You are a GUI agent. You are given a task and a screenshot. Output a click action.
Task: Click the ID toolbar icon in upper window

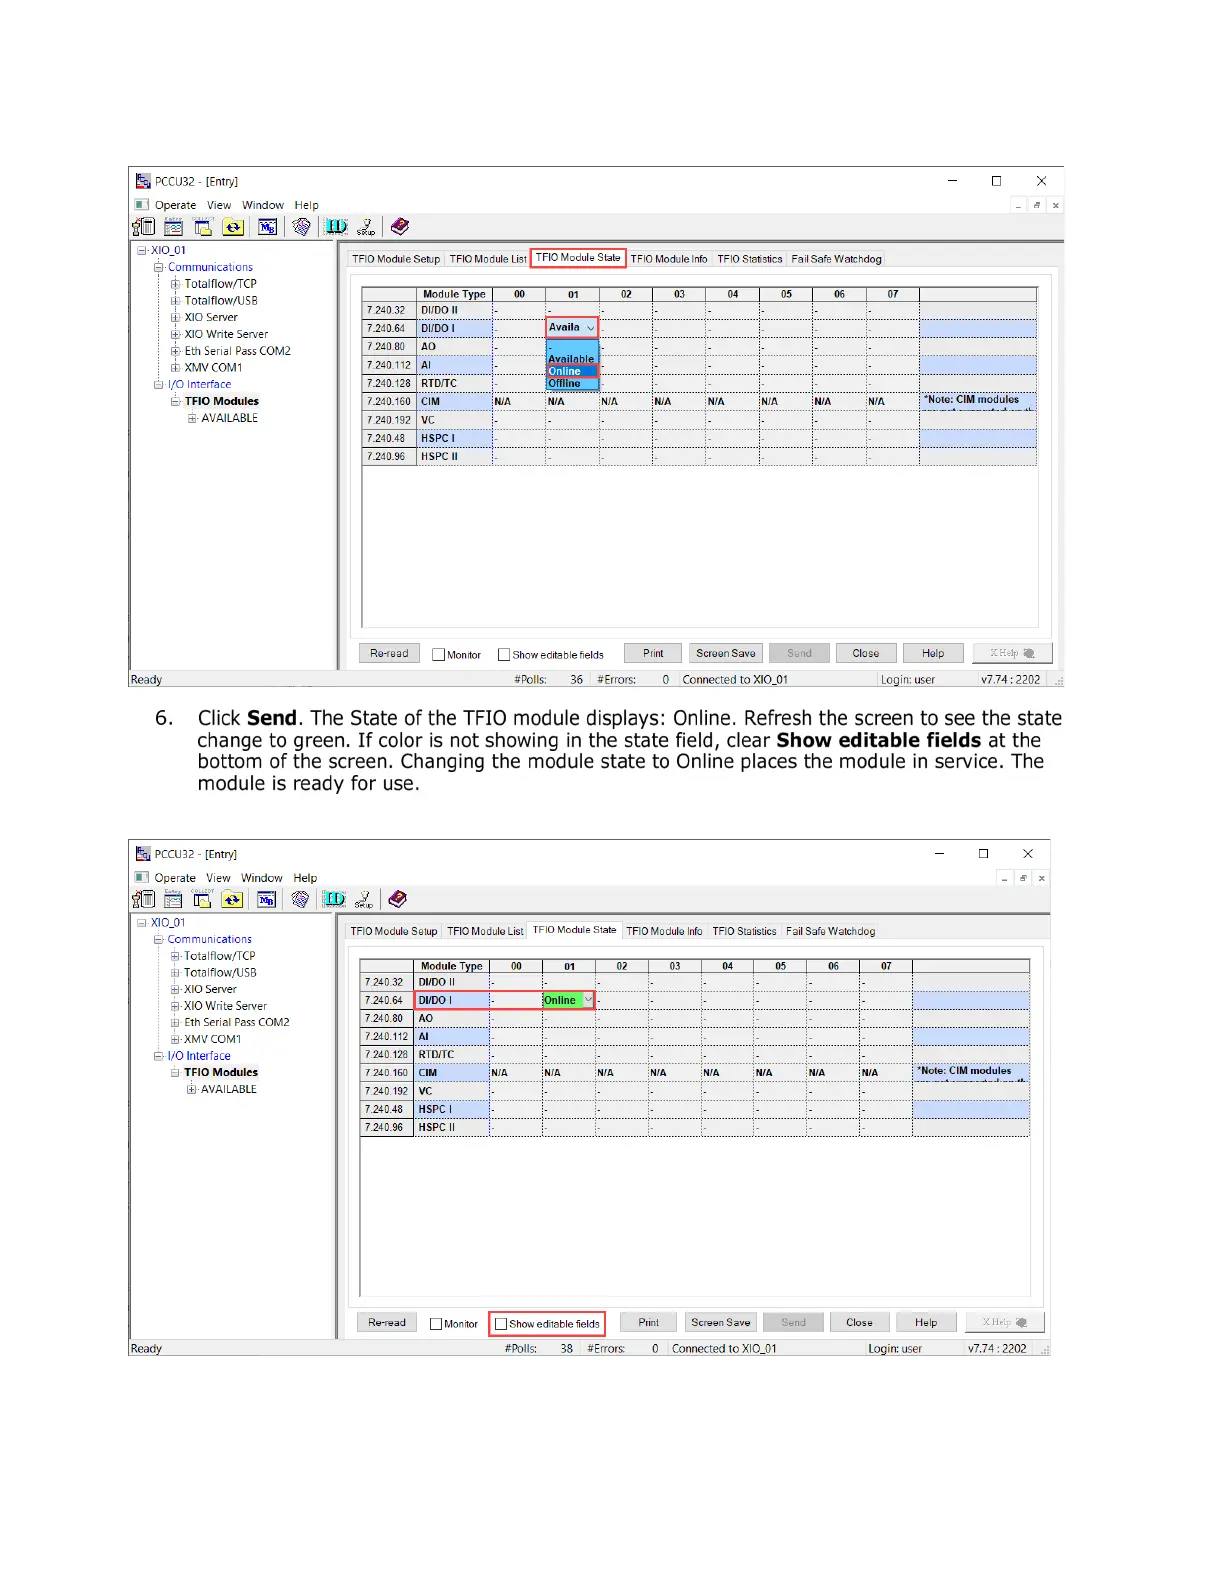336,227
